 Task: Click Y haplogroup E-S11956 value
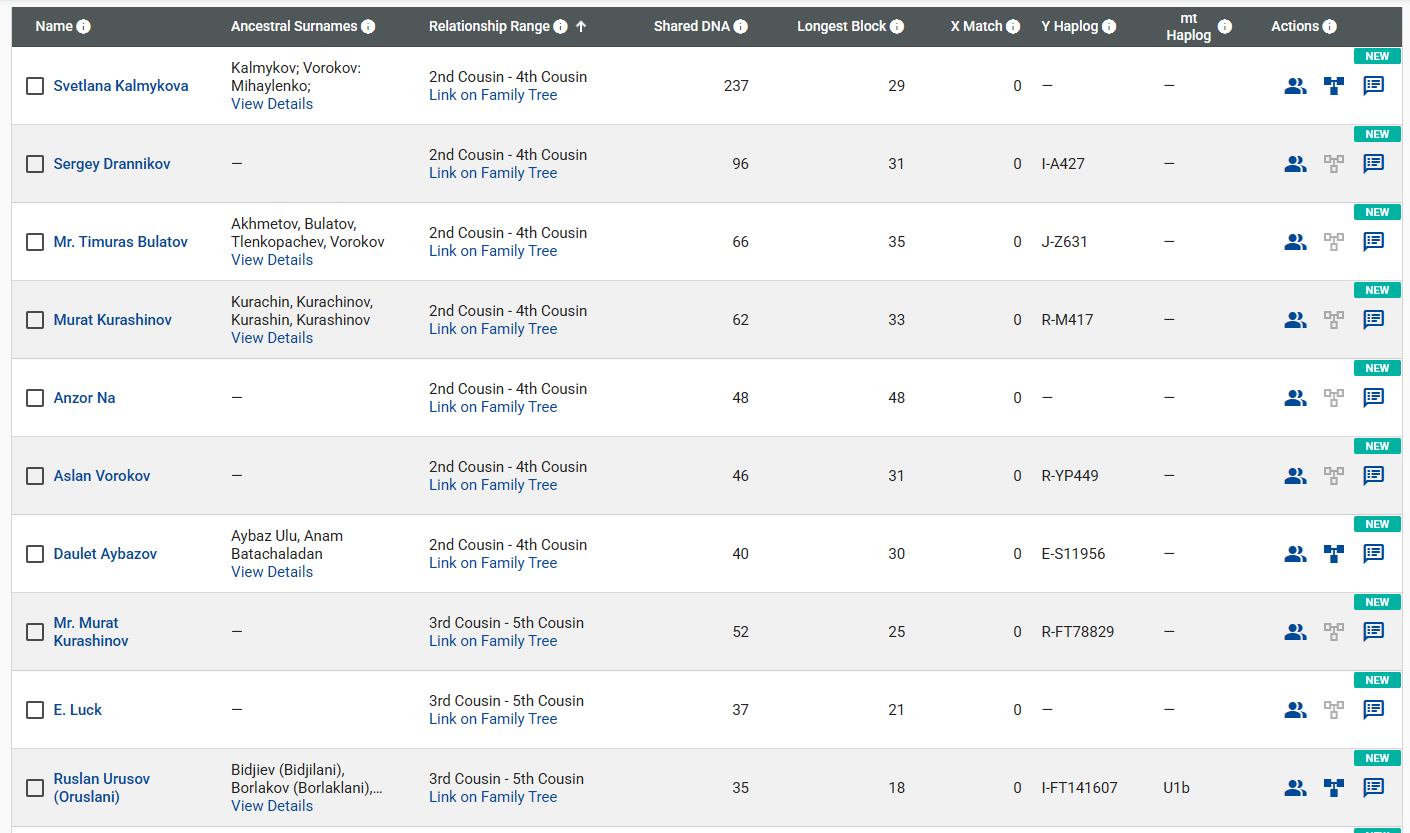pyautogui.click(x=1073, y=554)
